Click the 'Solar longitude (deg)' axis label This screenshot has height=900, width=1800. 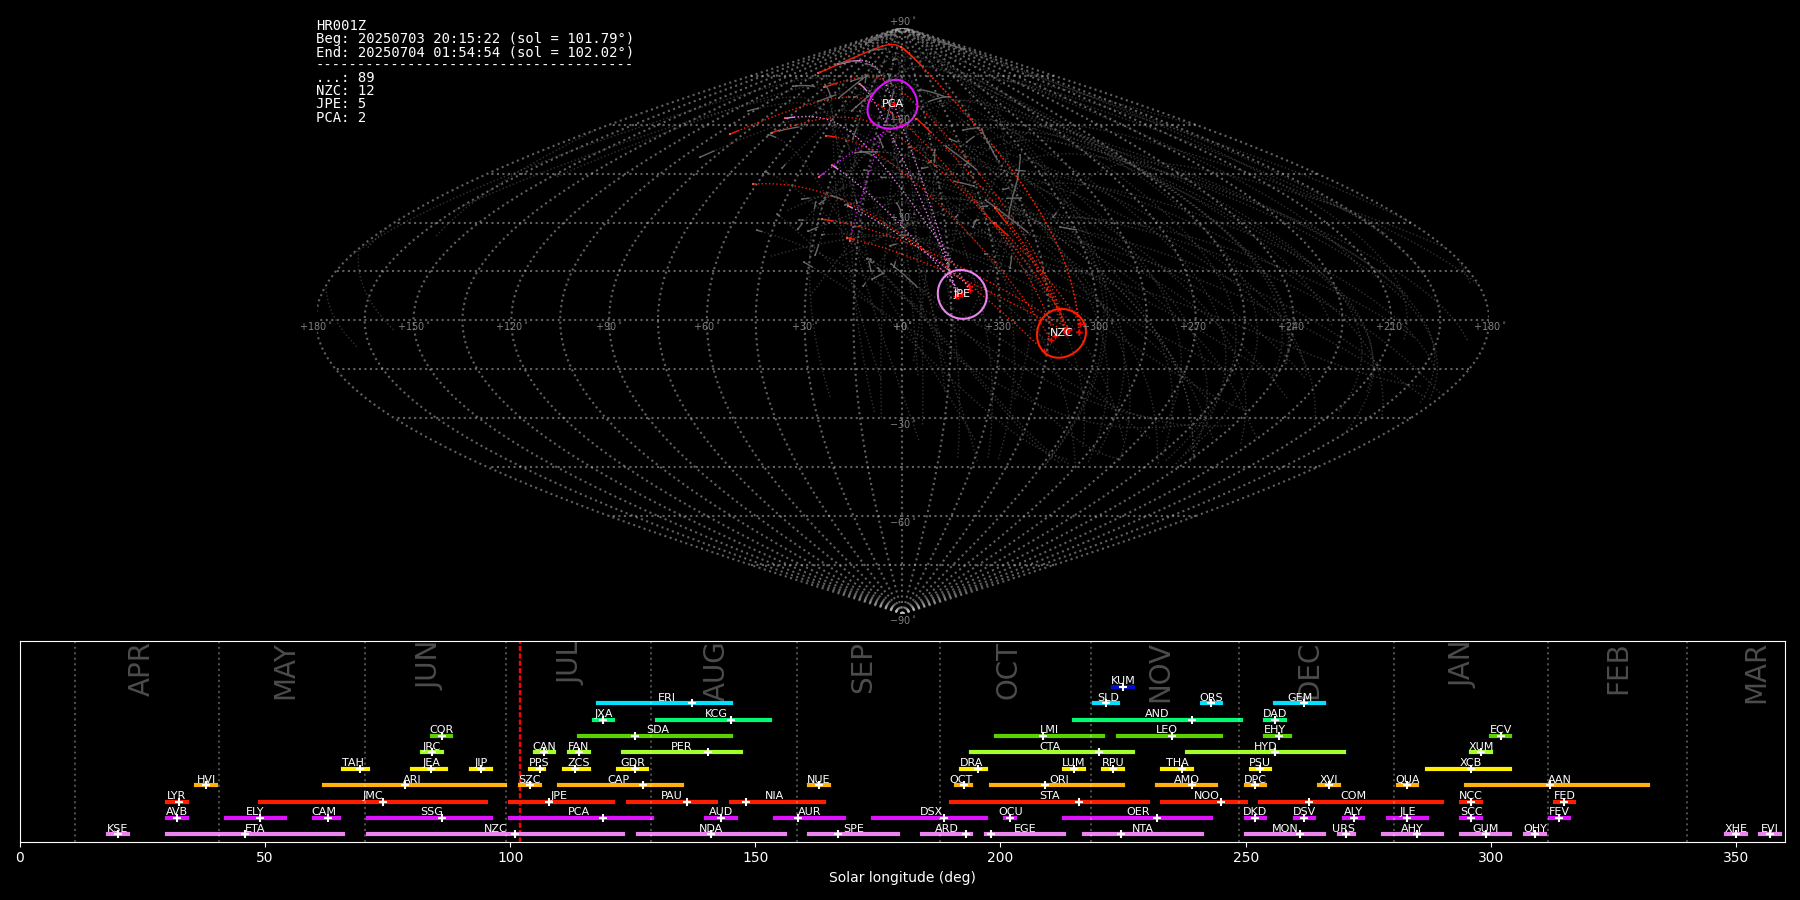point(902,878)
